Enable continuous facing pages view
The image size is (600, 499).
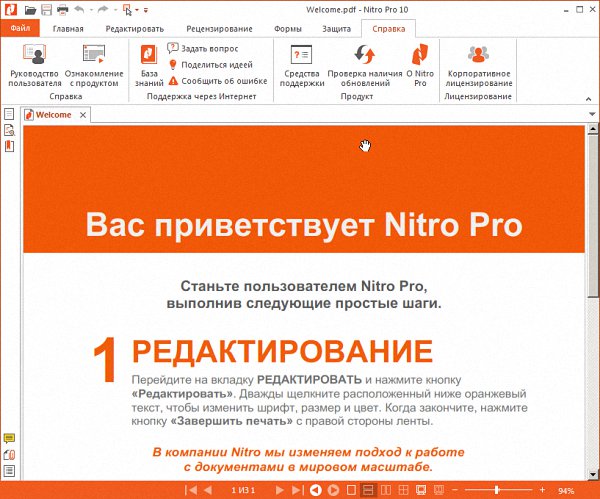[x=403, y=490]
